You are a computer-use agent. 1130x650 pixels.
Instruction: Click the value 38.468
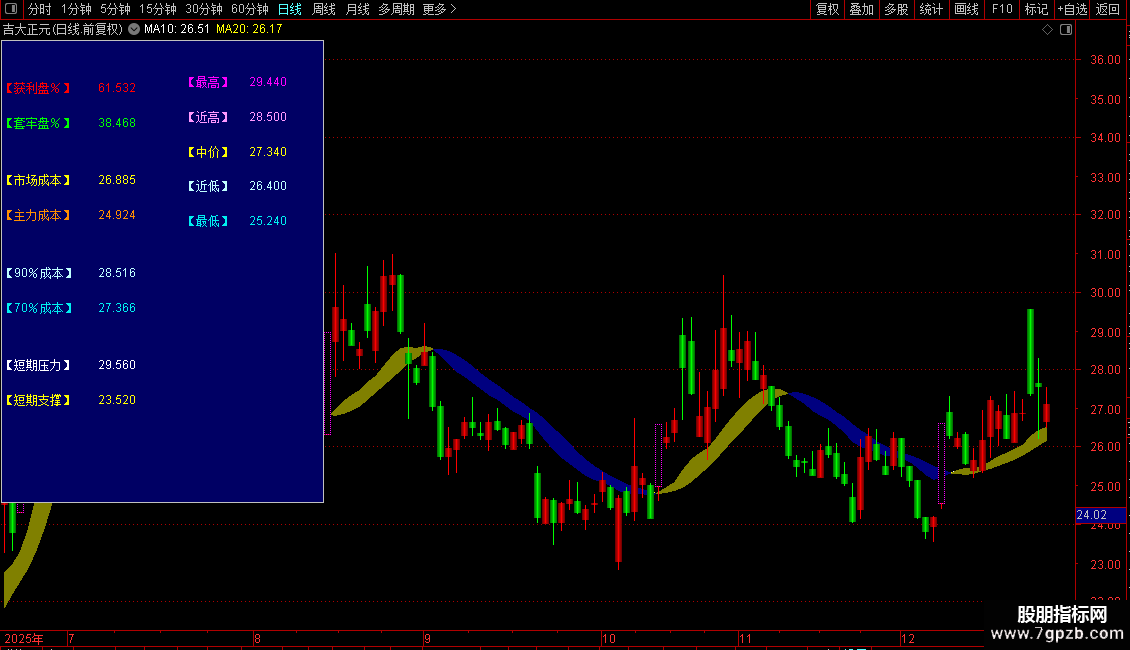(117, 123)
